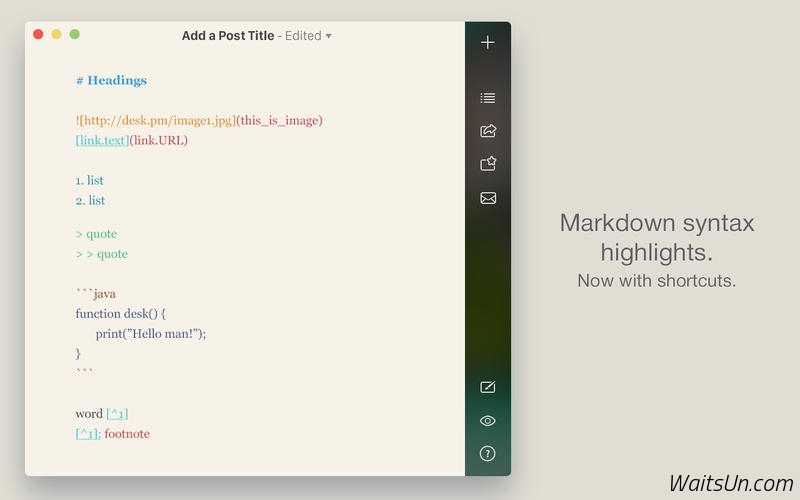Open help via question mark icon
The height and width of the screenshot is (500, 800).
[488, 454]
